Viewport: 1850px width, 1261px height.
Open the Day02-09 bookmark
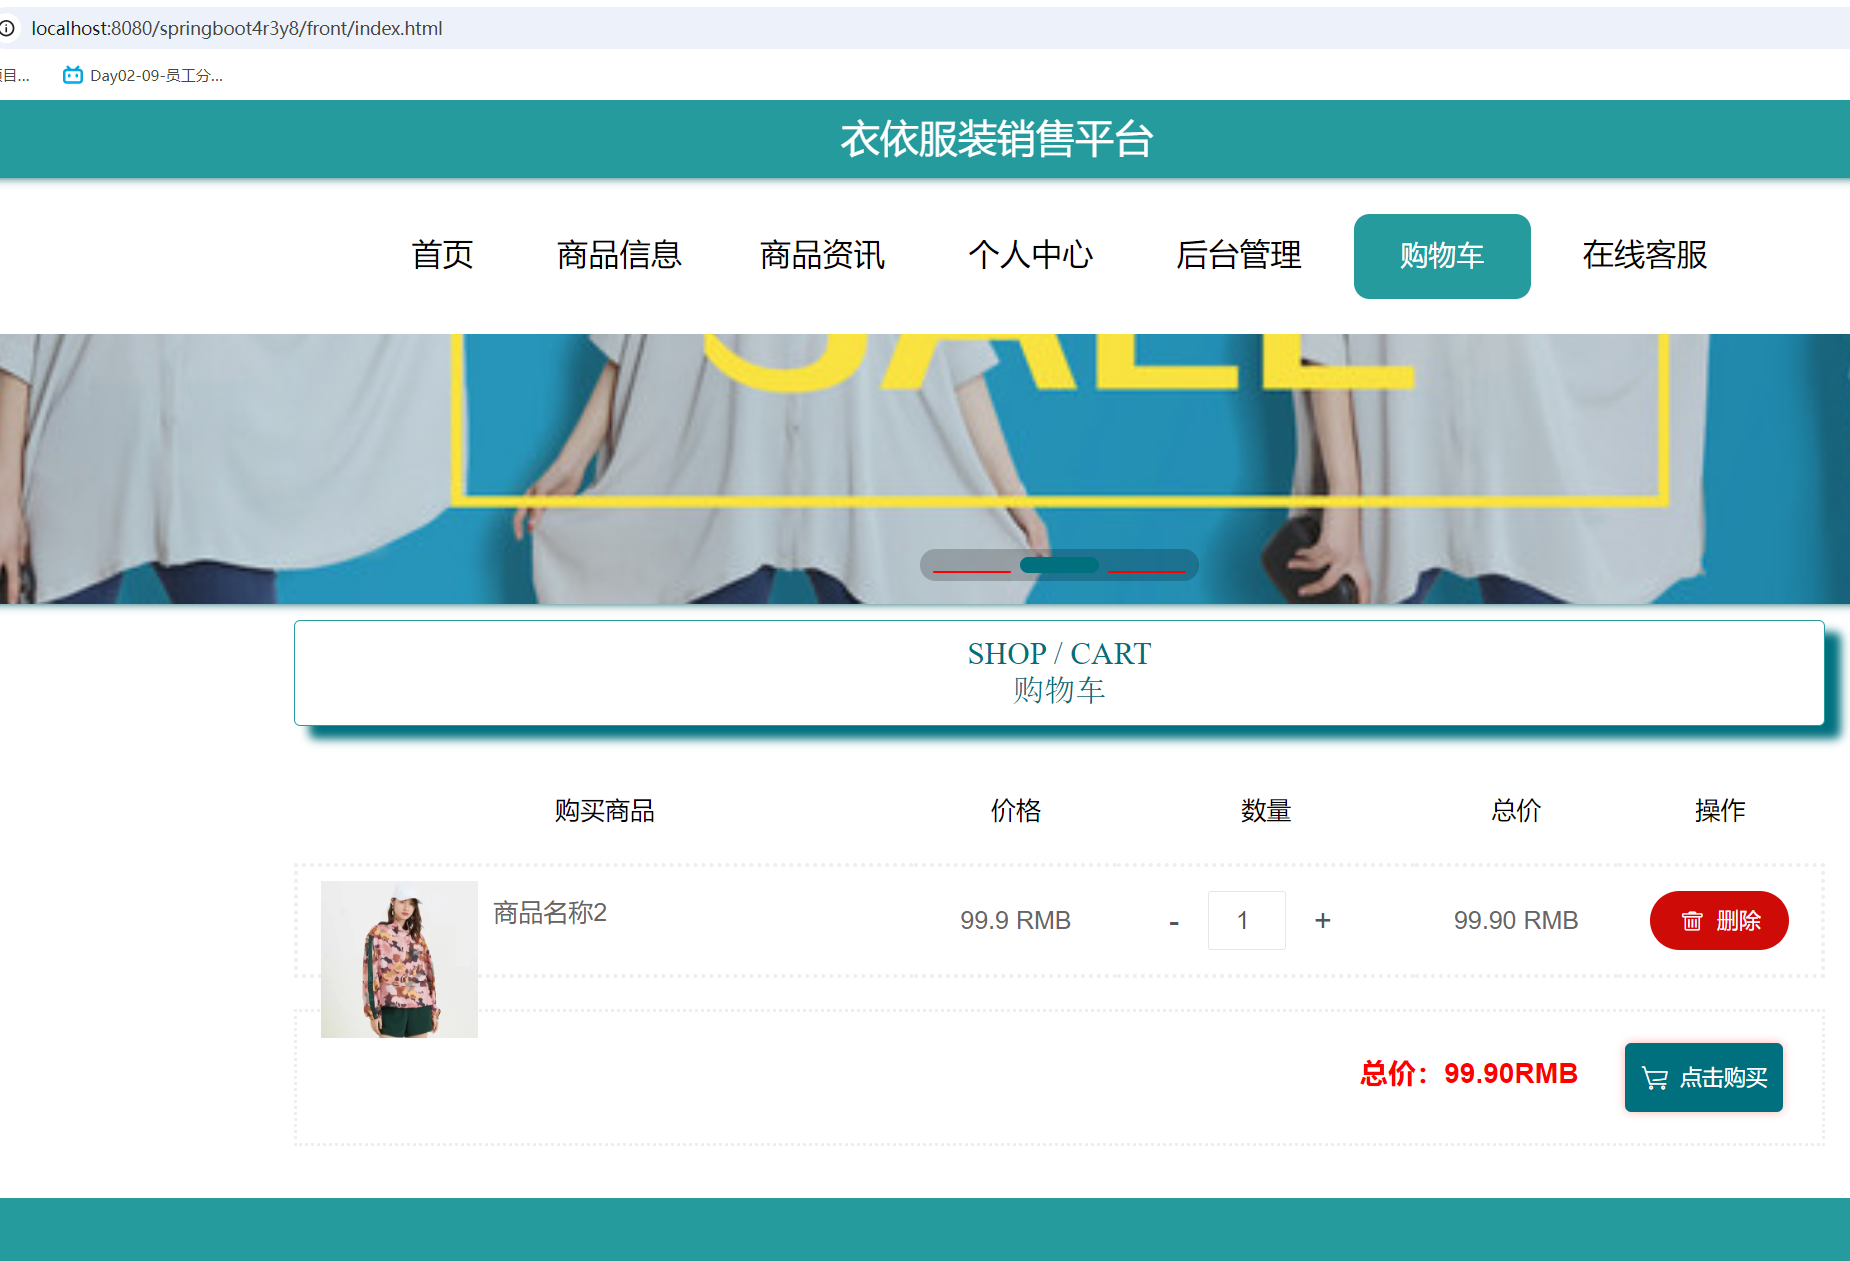(x=143, y=75)
